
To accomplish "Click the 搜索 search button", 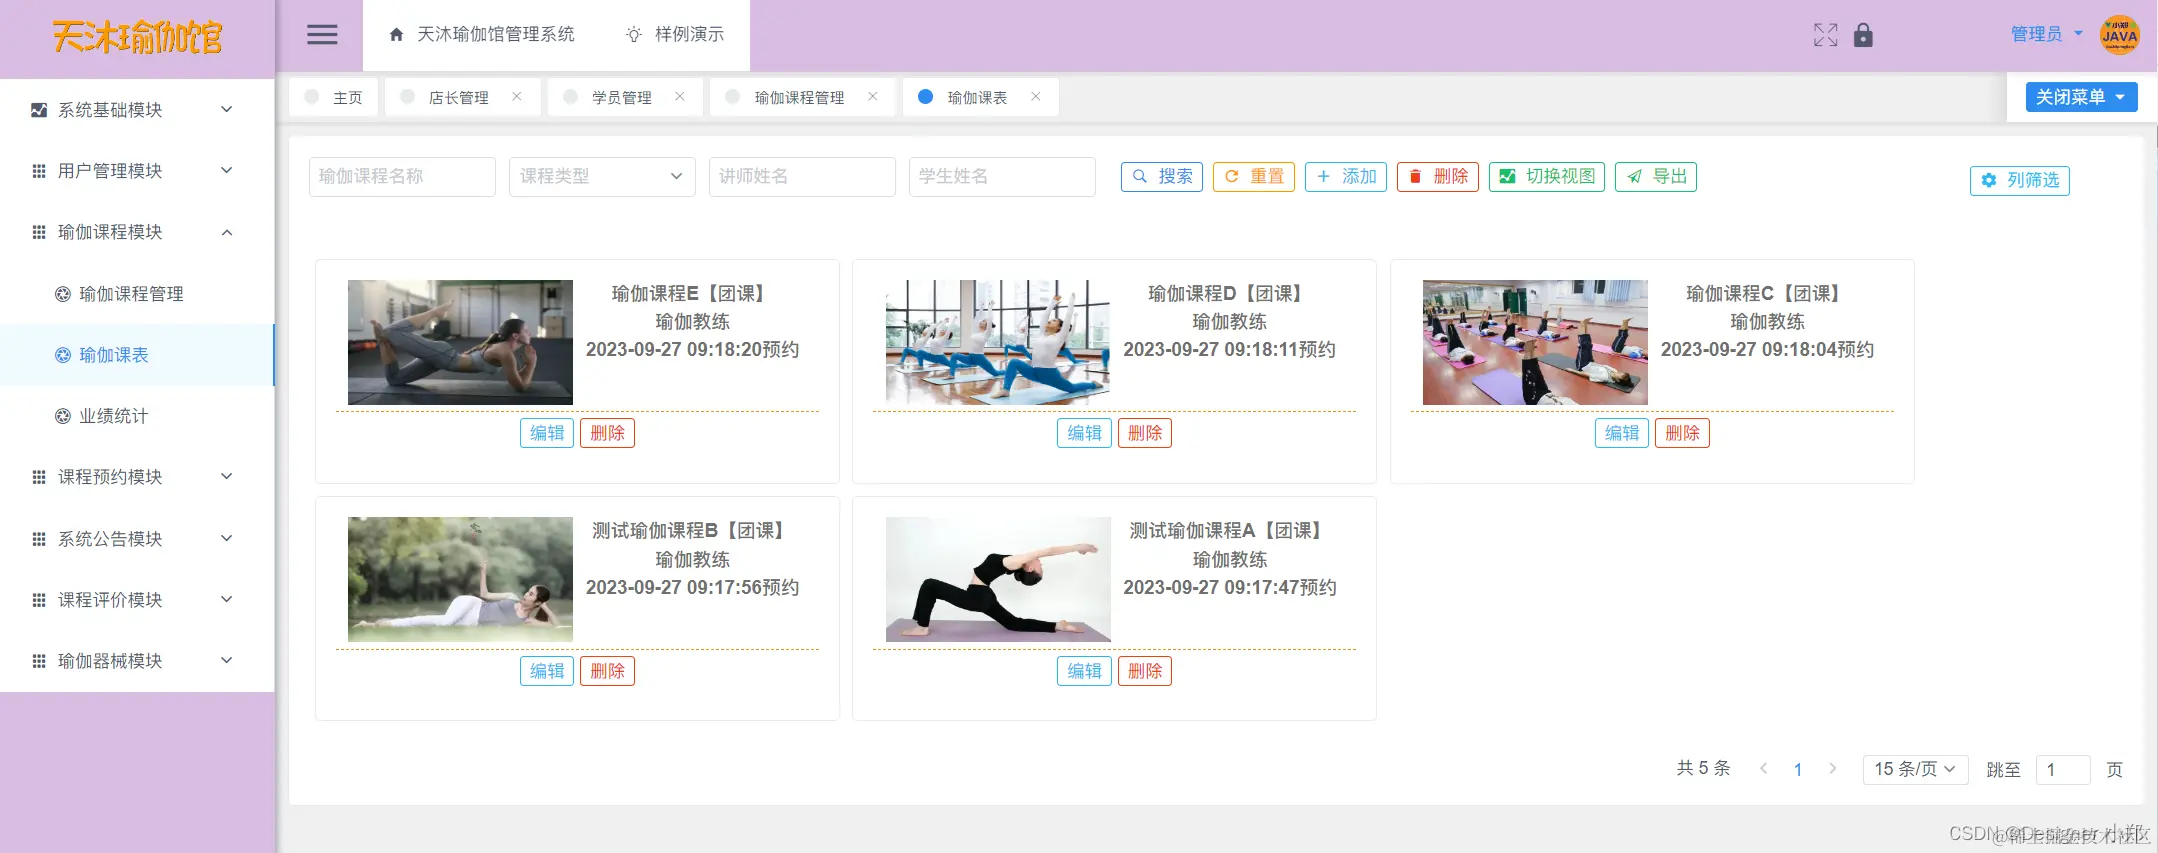I will (1162, 177).
